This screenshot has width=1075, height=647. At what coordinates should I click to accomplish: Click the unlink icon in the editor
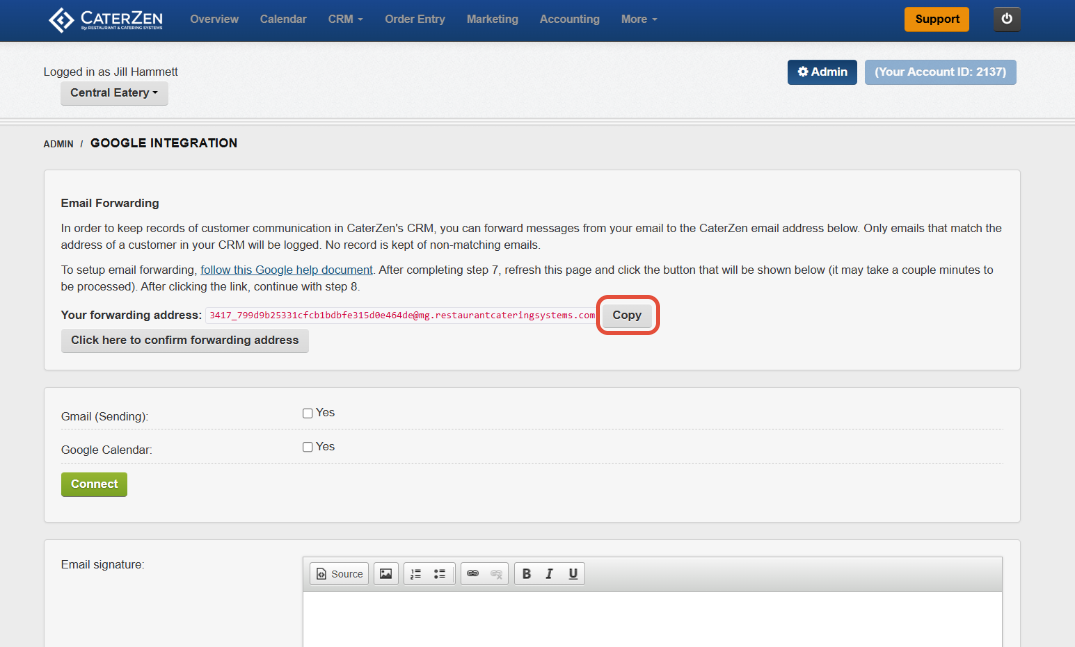point(496,574)
